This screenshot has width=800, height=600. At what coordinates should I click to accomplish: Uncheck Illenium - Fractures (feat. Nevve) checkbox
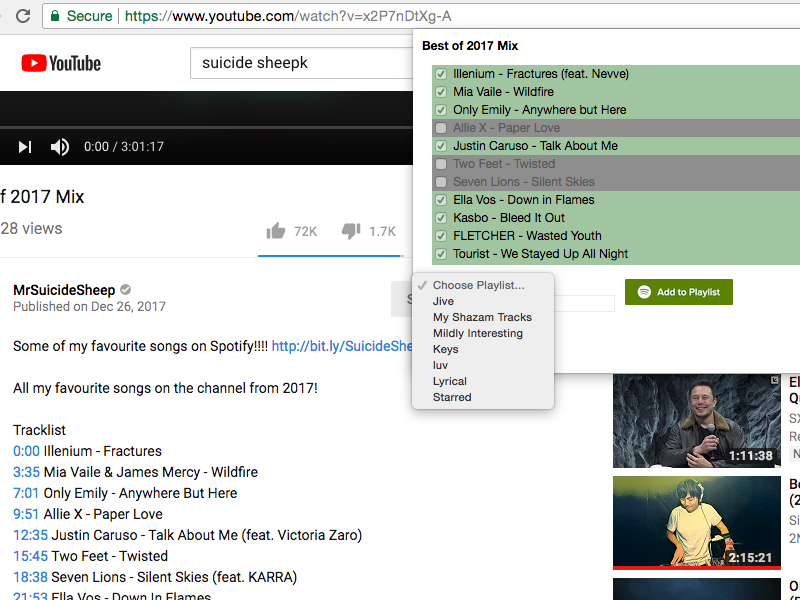441,74
